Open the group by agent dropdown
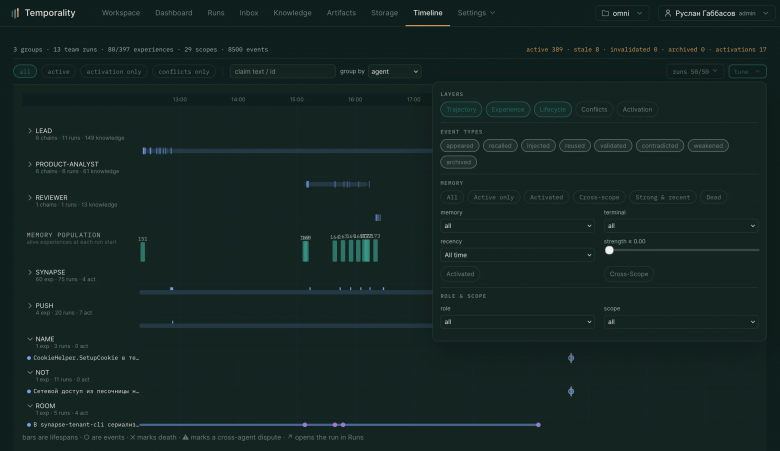The height and width of the screenshot is (451, 780). 394,72
